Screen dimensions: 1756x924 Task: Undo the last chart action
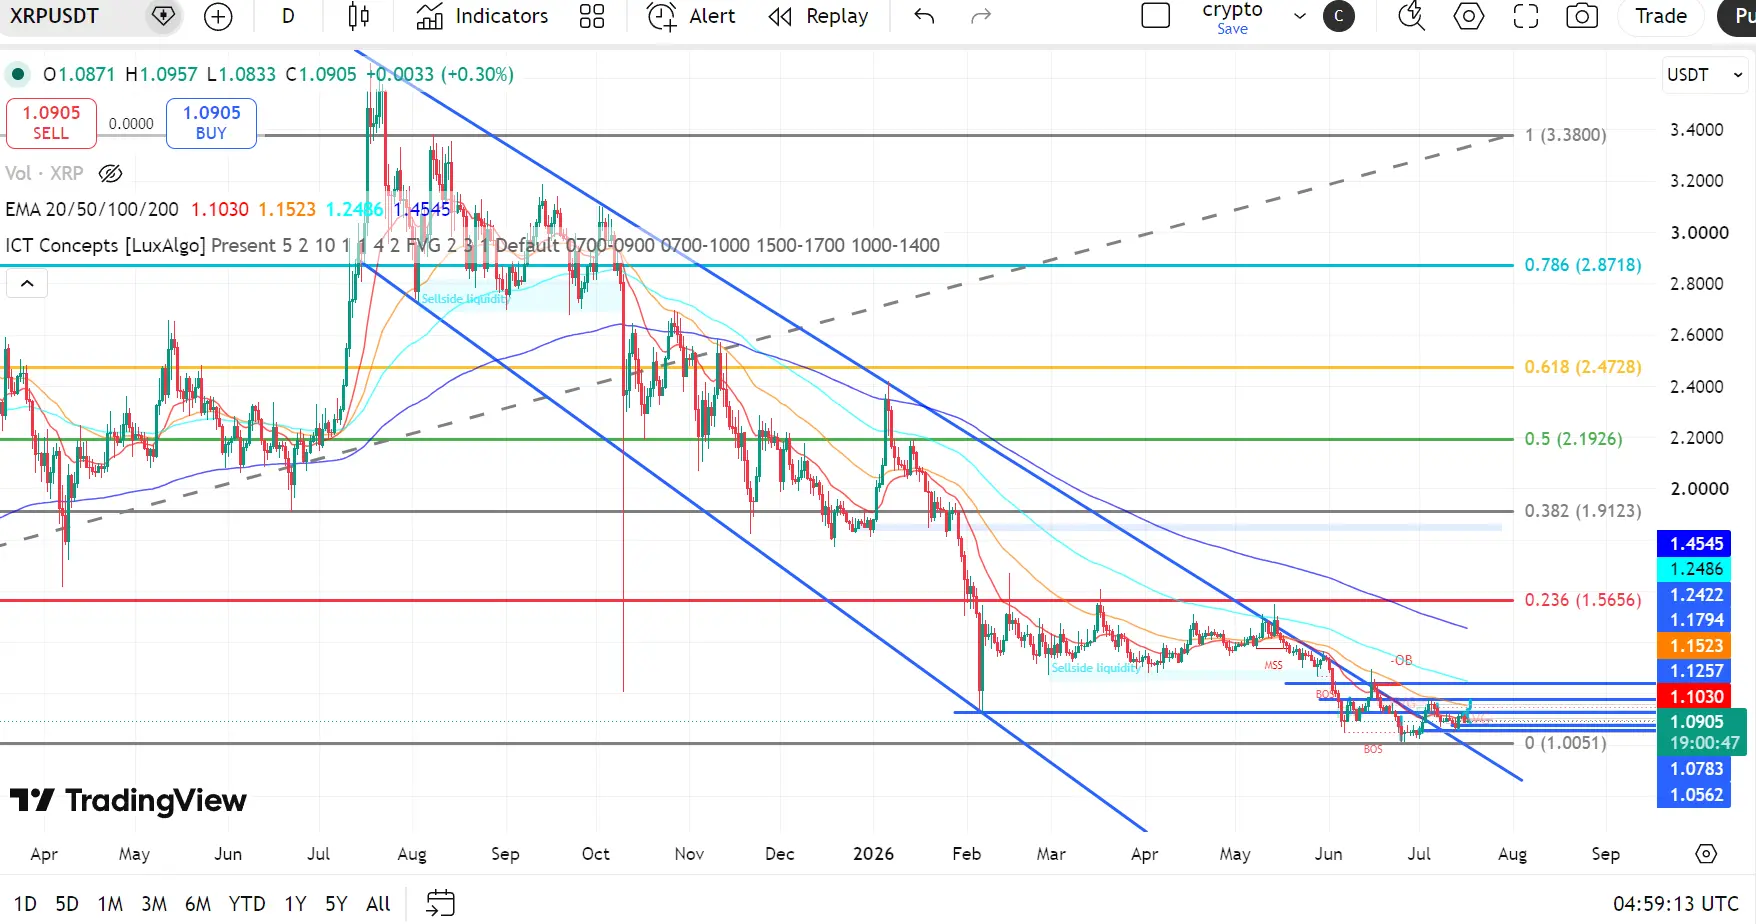click(924, 16)
